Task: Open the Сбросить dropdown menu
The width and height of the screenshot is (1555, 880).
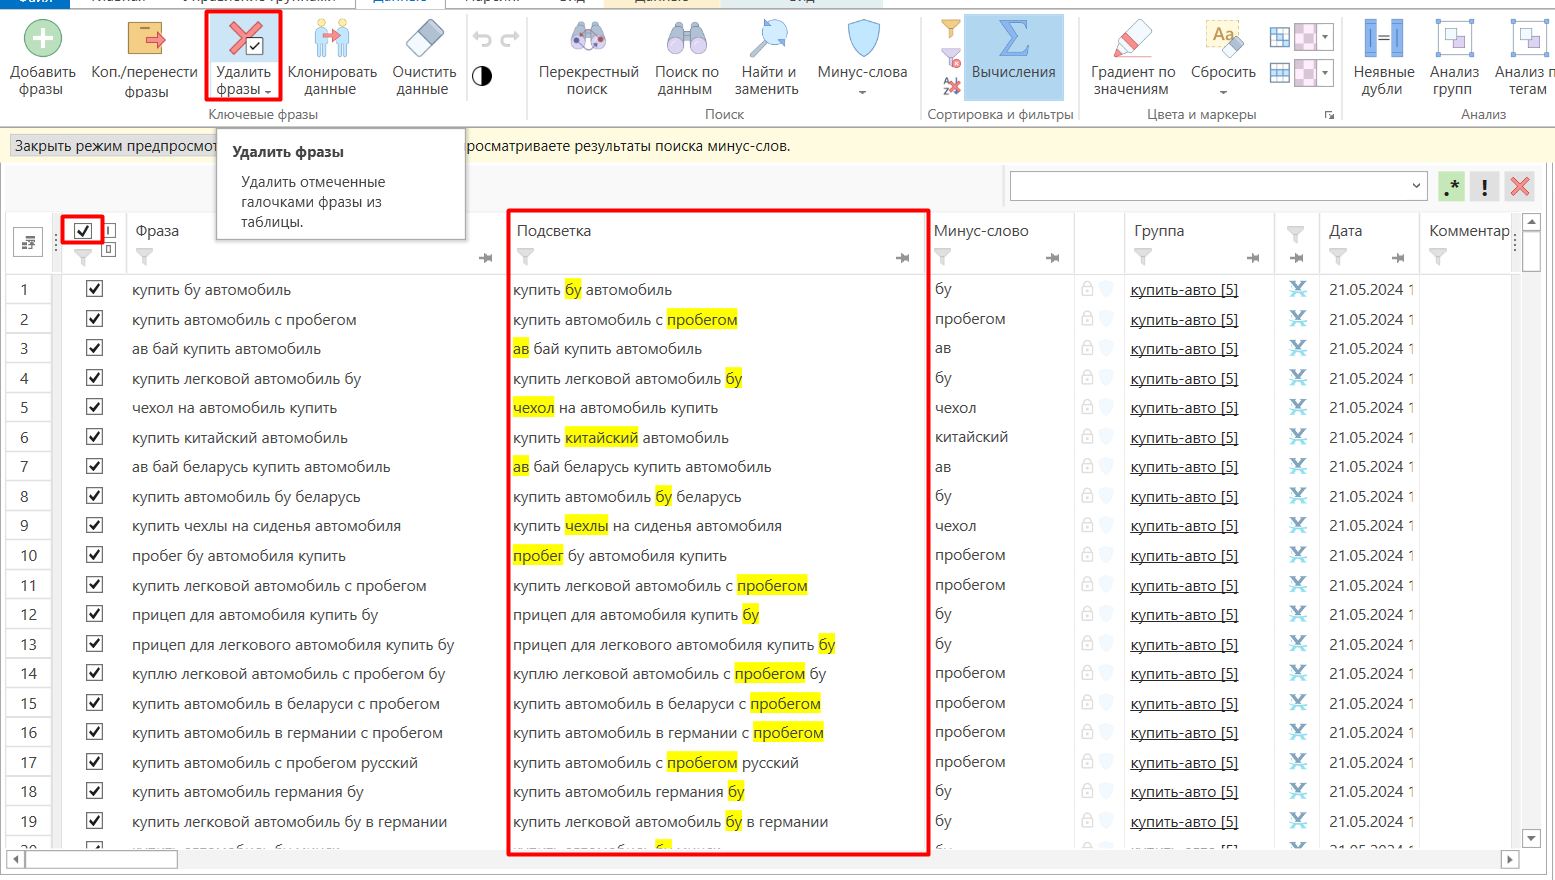Action: 1223,92
